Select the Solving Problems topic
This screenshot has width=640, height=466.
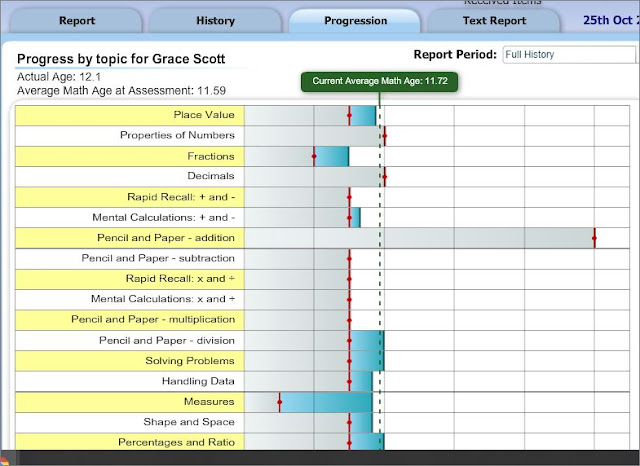190,361
